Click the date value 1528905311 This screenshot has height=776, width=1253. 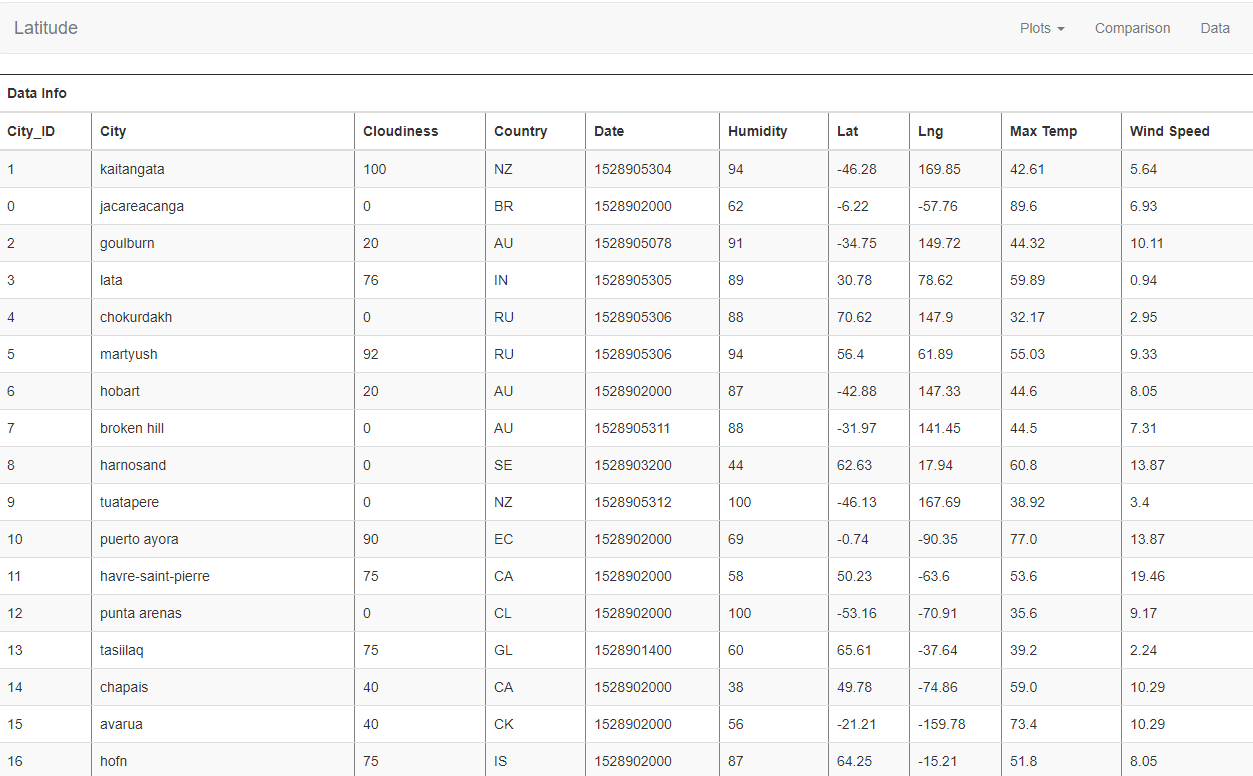coord(632,428)
